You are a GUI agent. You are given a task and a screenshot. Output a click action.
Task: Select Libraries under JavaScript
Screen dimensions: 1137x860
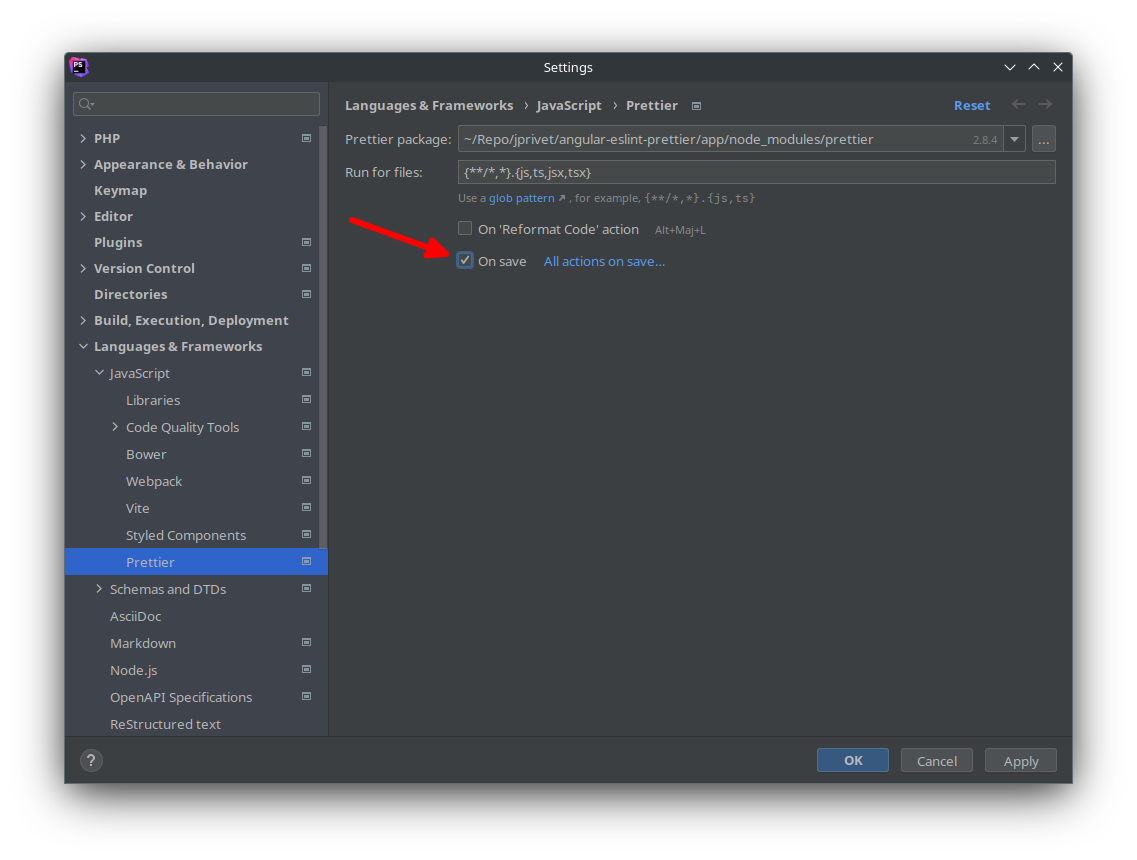pyautogui.click(x=153, y=400)
